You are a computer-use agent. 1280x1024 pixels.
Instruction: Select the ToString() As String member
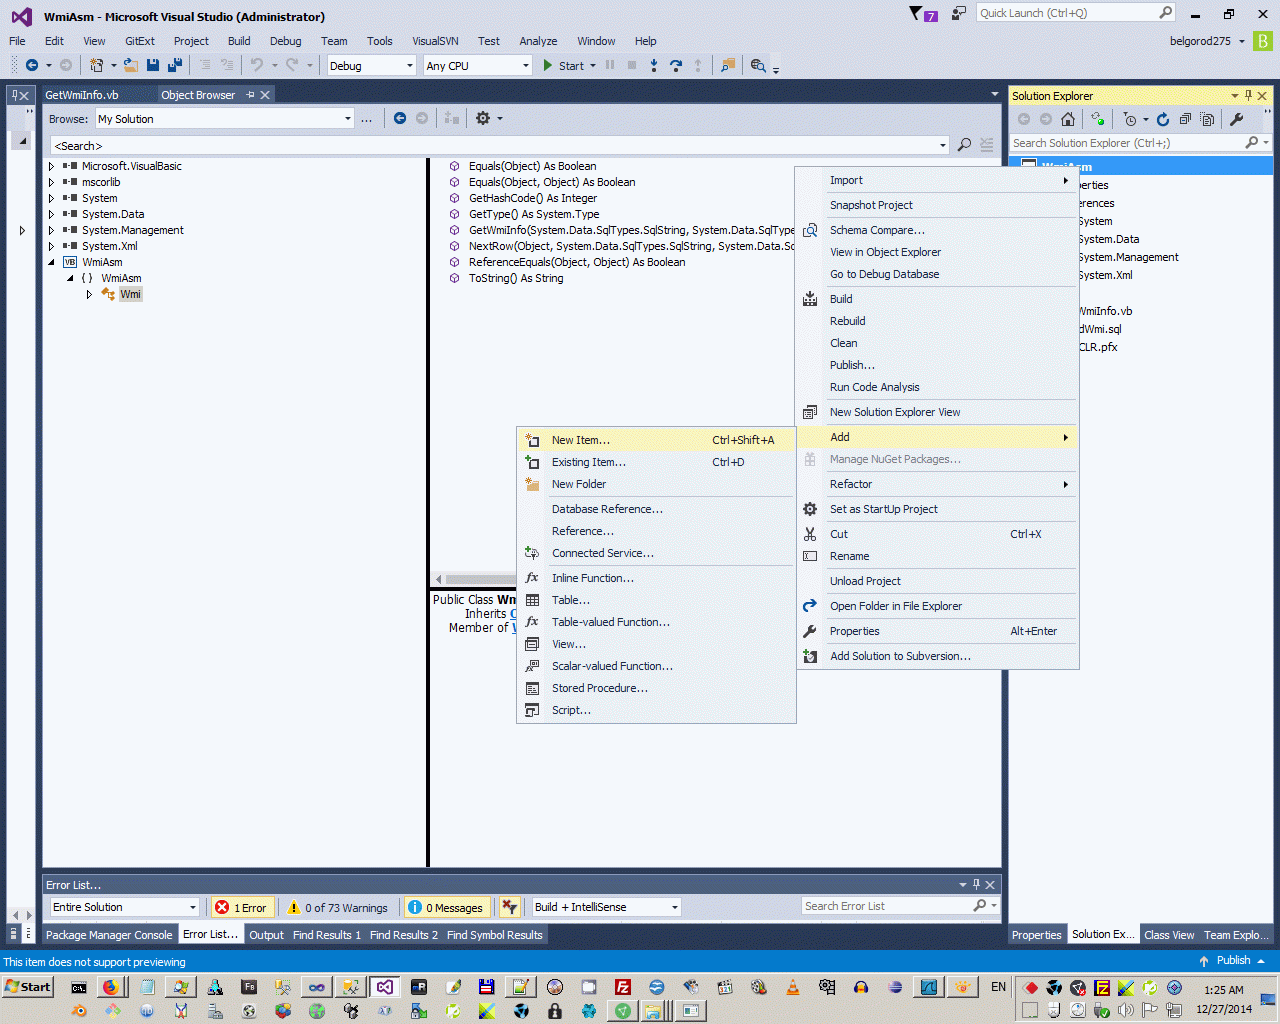(516, 278)
